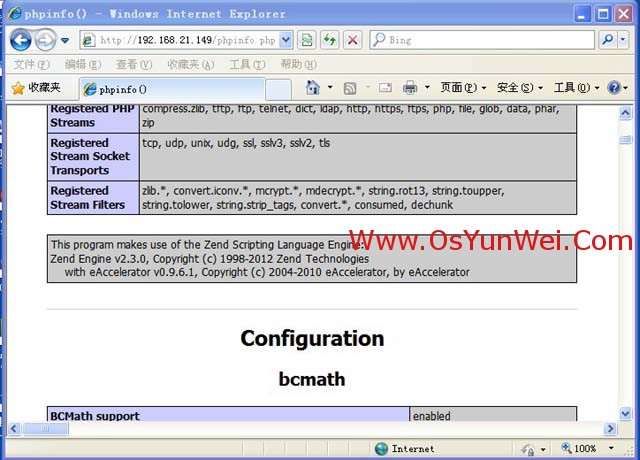Open the recent pages dropdown beside Forward

tap(65, 40)
